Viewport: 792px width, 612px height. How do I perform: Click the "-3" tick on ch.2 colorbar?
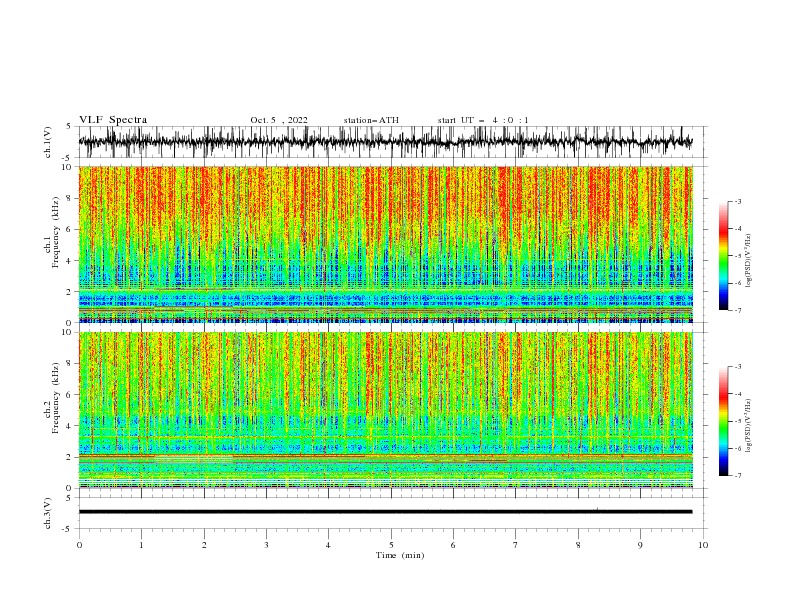tap(738, 367)
